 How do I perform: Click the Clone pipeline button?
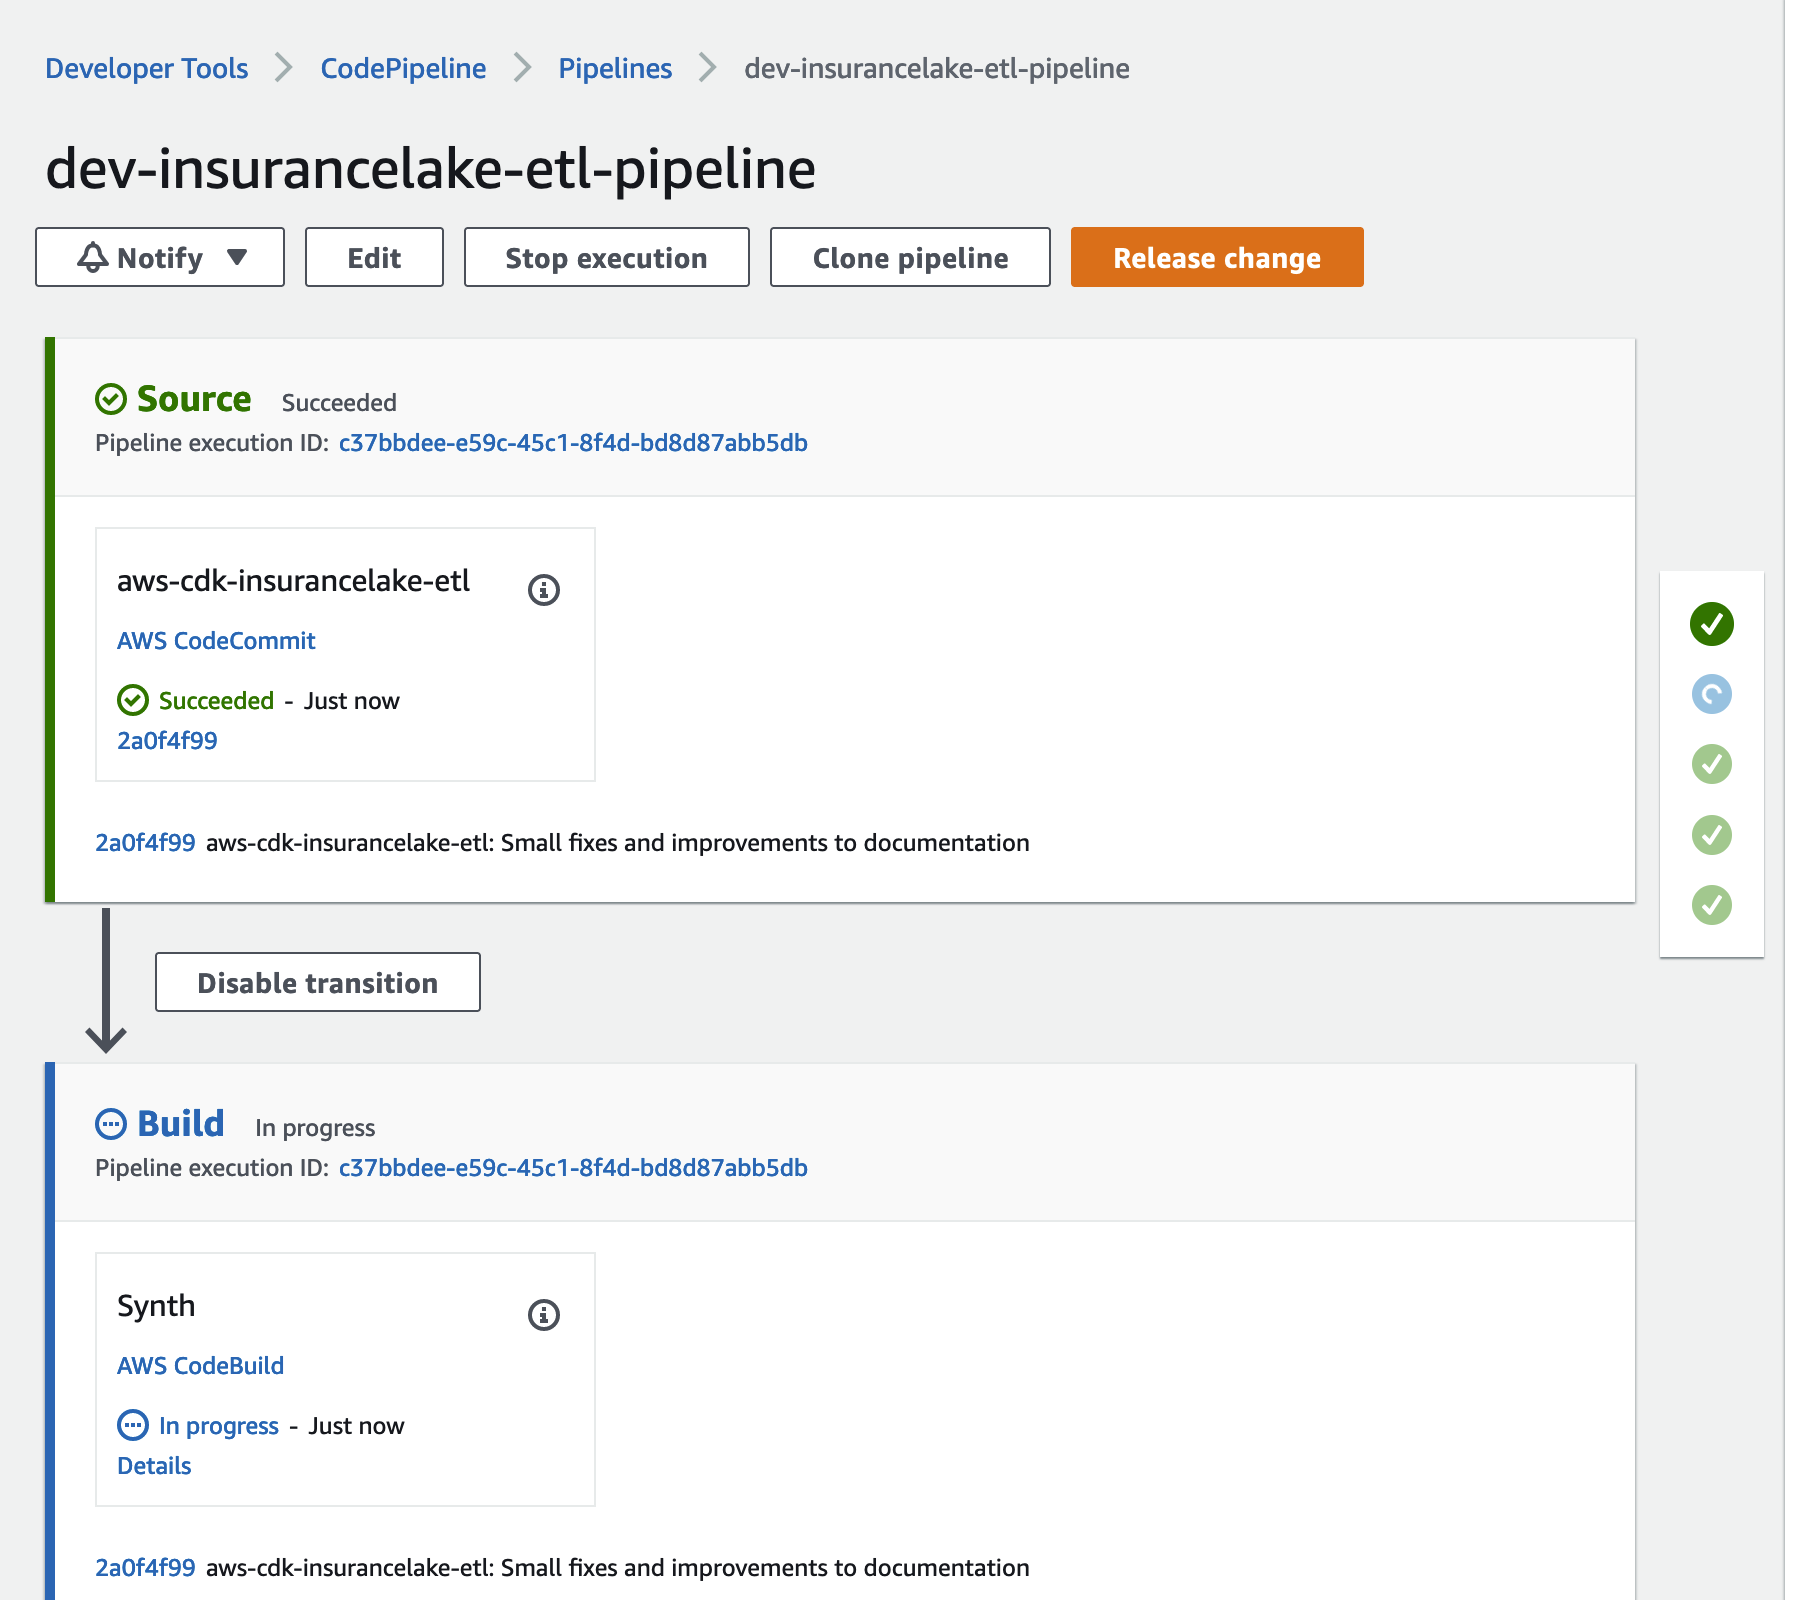(910, 258)
